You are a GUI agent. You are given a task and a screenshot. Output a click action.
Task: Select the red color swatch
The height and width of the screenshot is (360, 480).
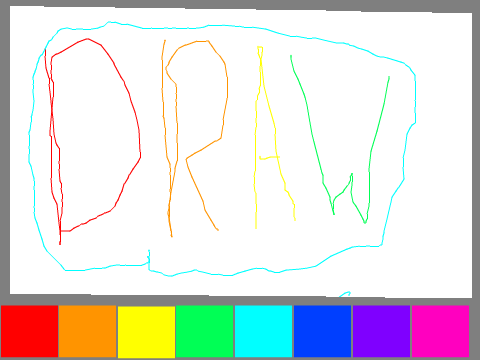click(29, 331)
